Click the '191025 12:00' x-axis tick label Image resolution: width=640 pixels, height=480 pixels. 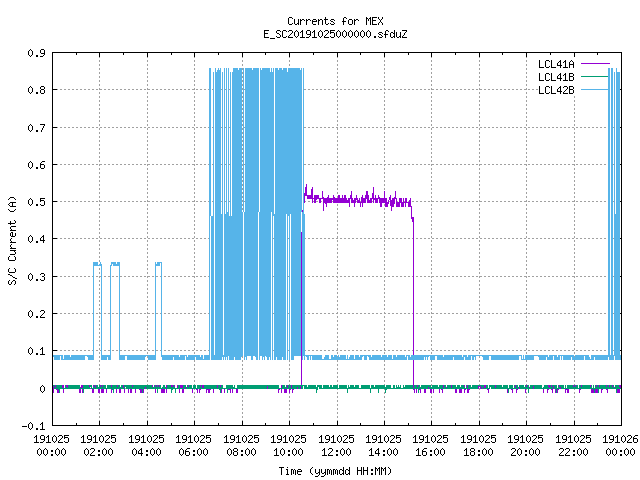point(336,446)
